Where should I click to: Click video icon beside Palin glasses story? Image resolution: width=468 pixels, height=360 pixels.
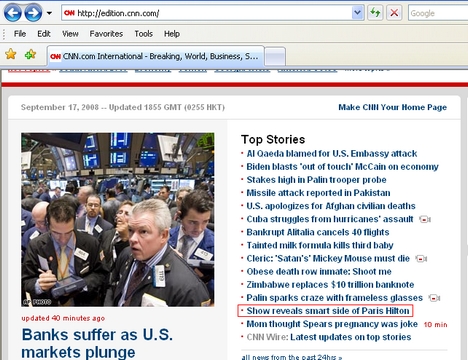pyautogui.click(x=434, y=298)
